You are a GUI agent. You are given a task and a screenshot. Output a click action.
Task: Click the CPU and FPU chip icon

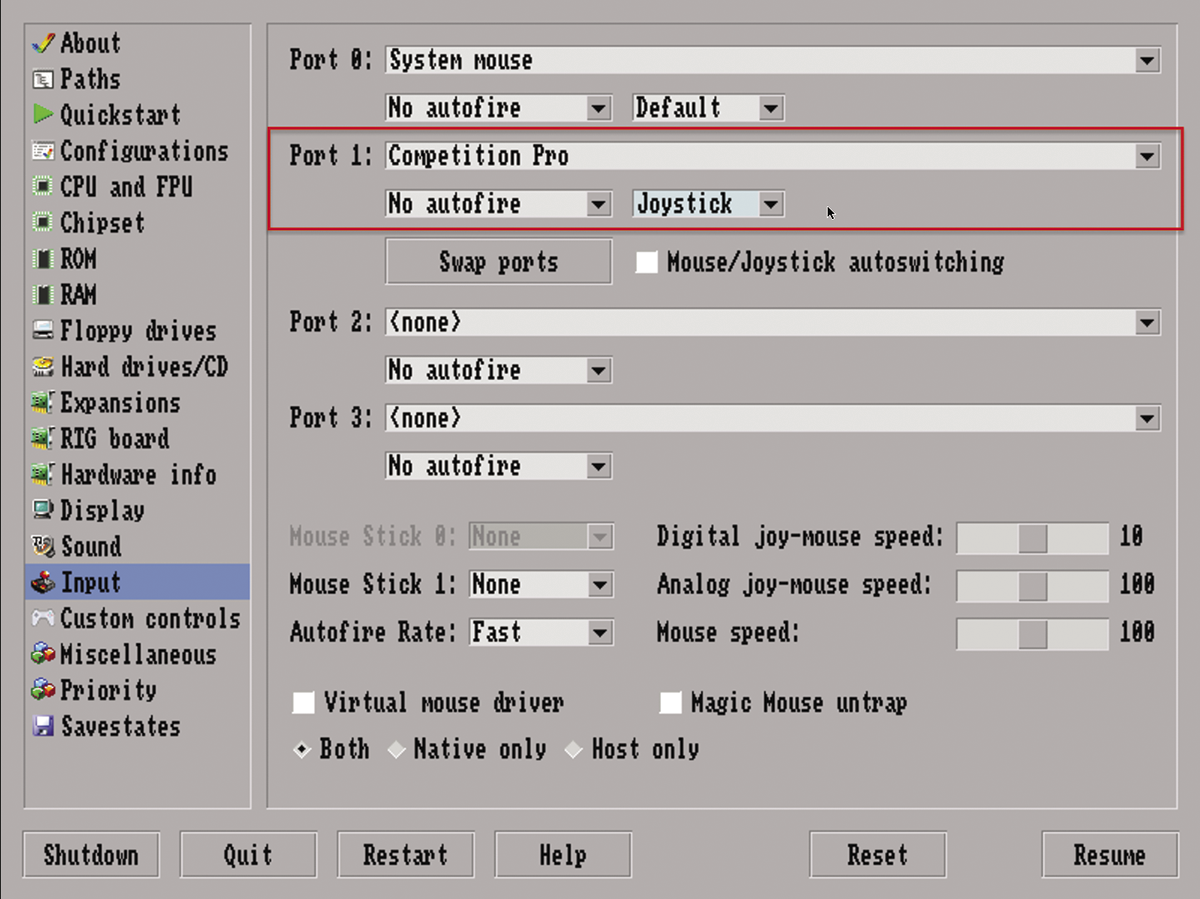click(43, 187)
